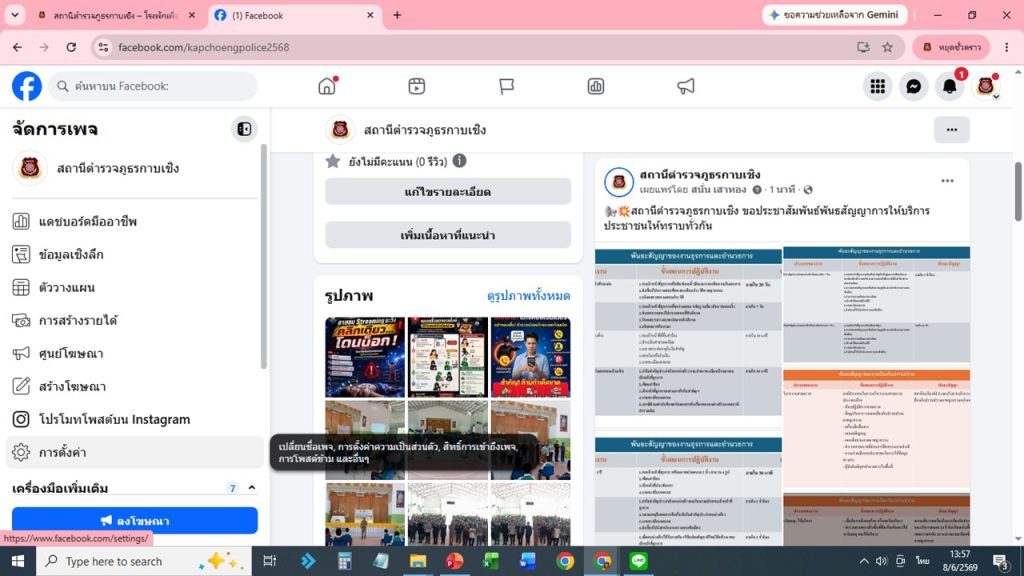The height and width of the screenshot is (576, 1024).
Task: Open the Windows notification center icon
Action: click(1001, 561)
